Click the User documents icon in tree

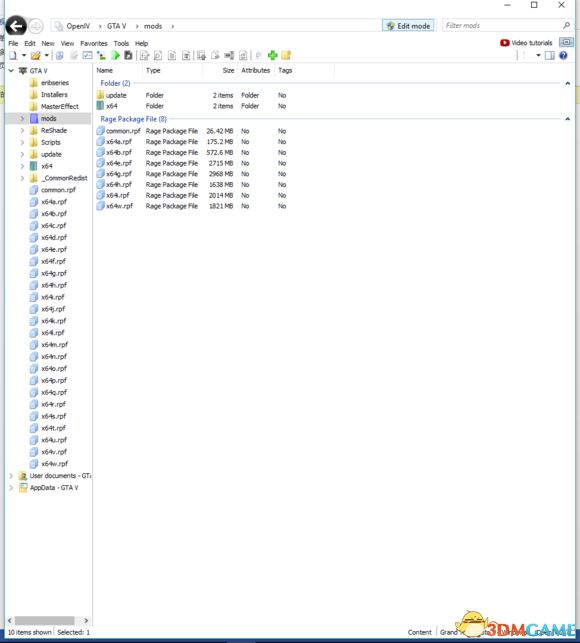[x=23, y=476]
